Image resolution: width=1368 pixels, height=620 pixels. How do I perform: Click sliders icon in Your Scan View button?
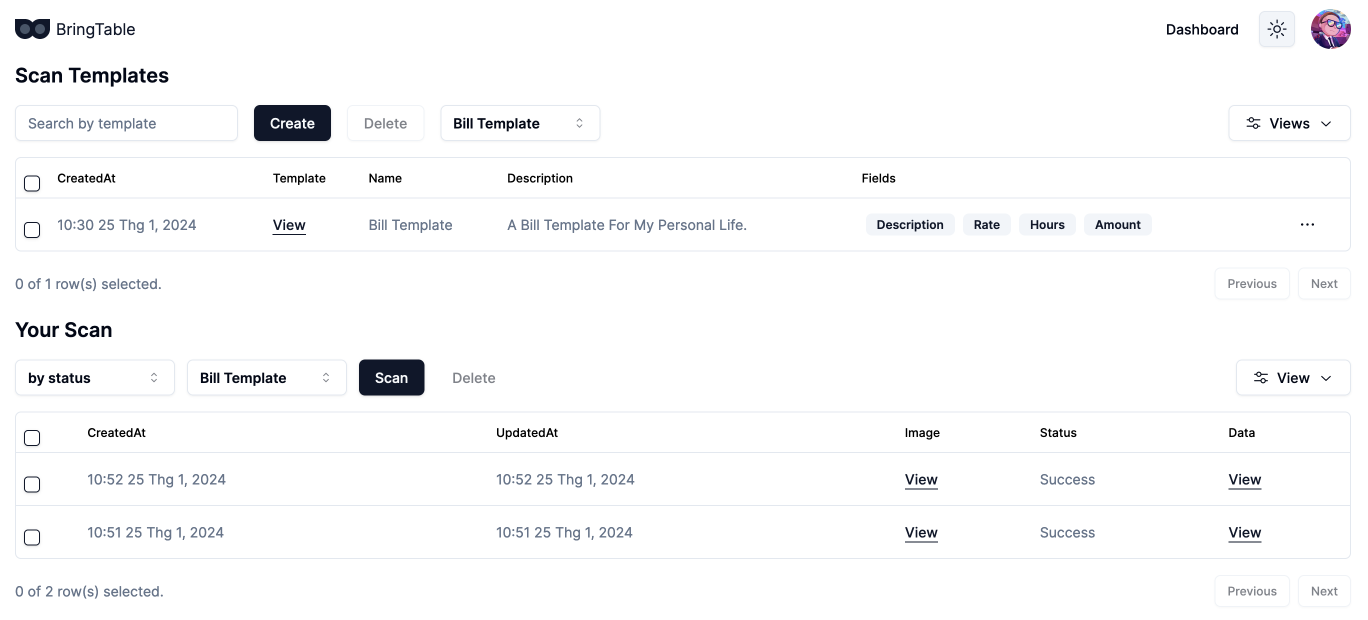(1261, 378)
